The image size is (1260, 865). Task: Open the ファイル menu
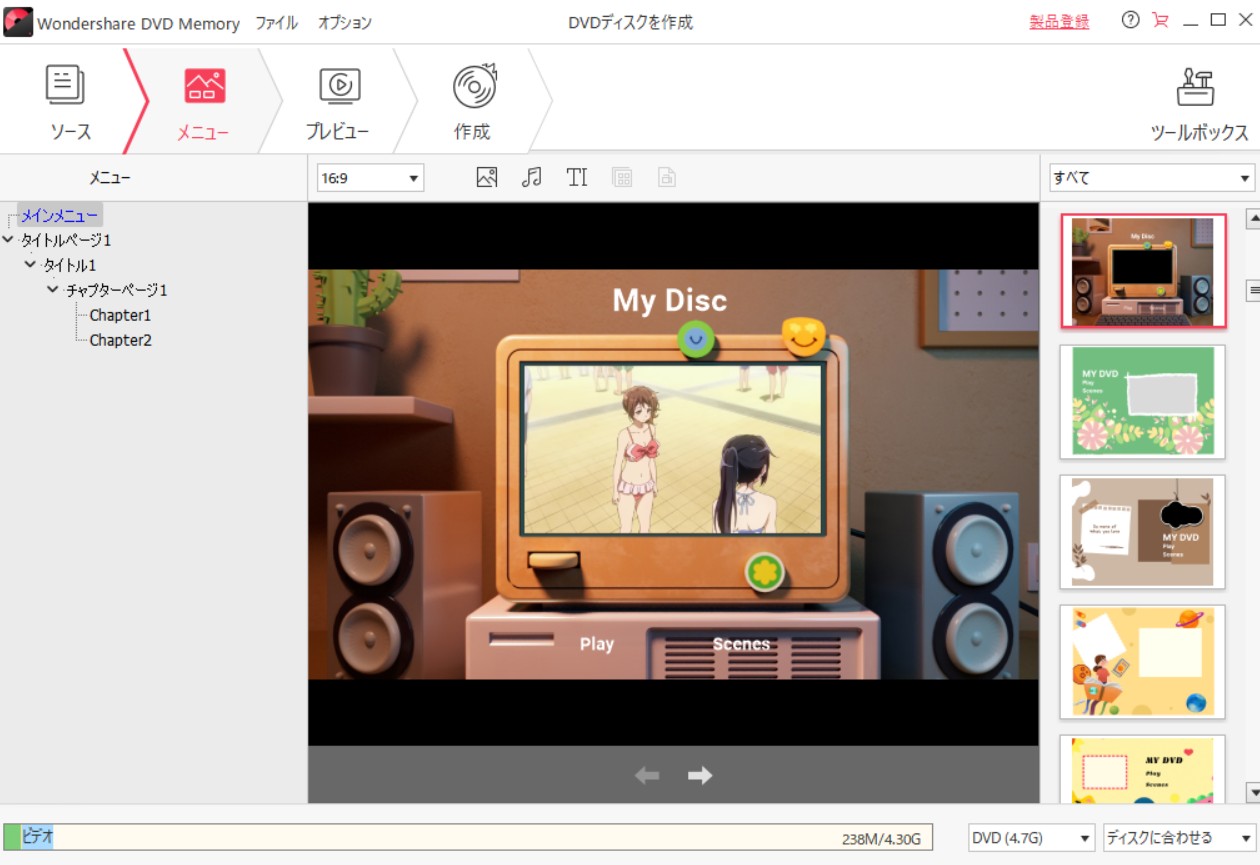(276, 22)
